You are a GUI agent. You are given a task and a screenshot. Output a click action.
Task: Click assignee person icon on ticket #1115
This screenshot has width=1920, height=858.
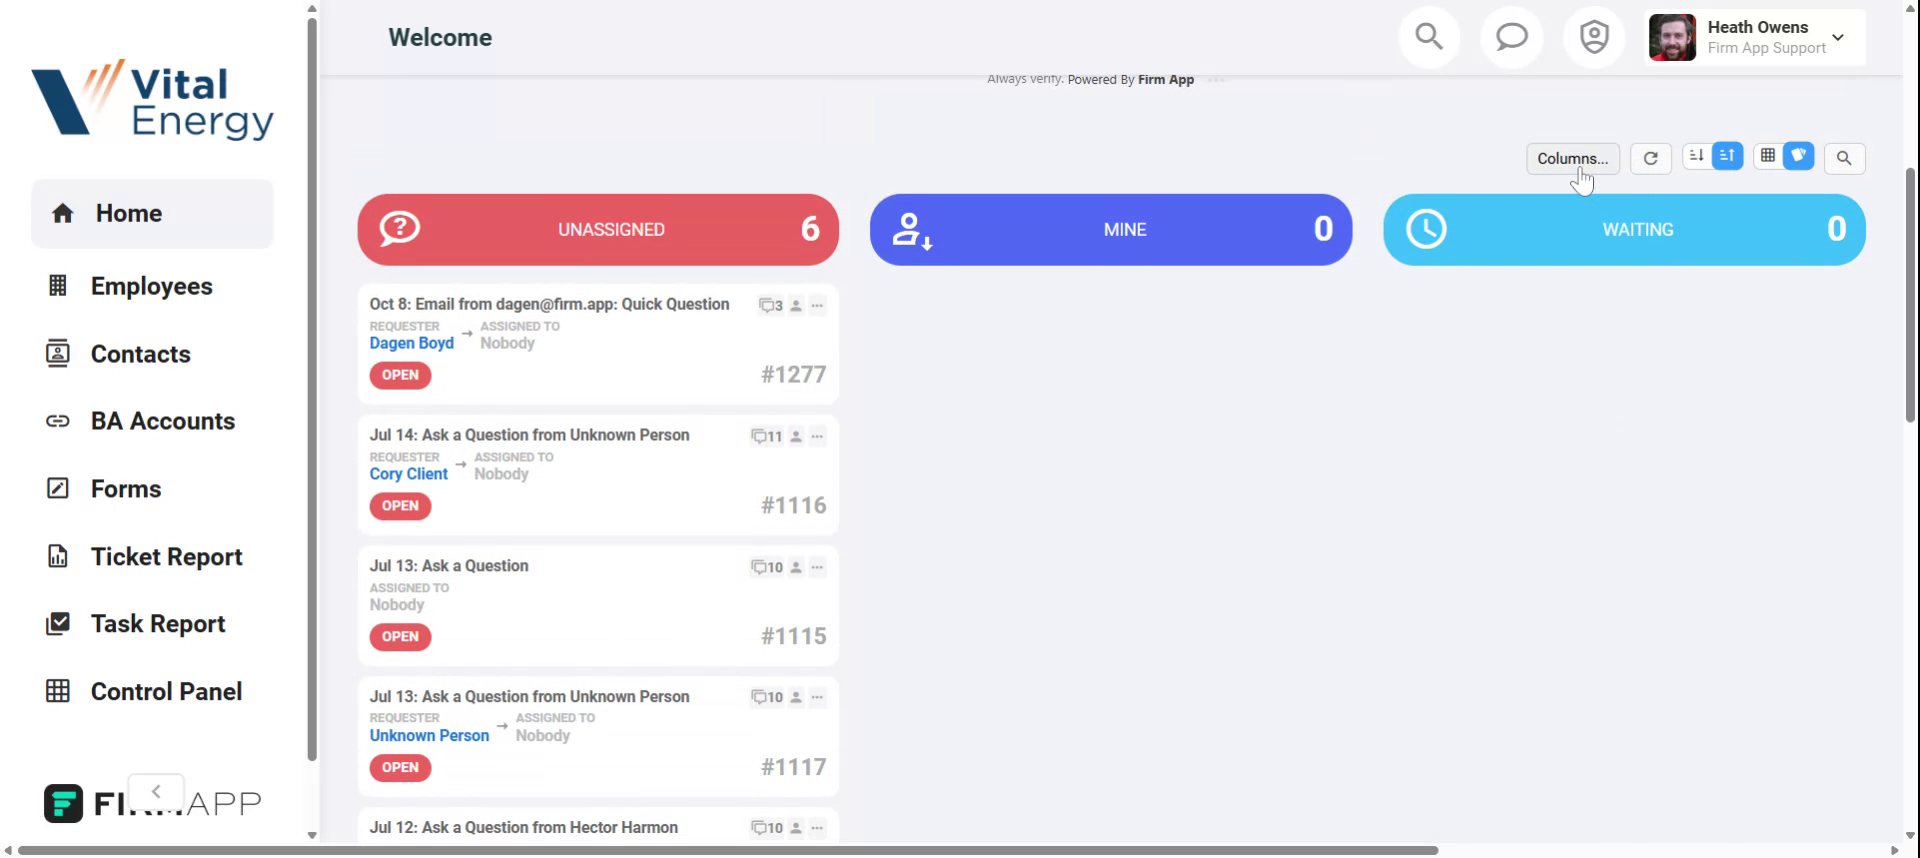(796, 567)
